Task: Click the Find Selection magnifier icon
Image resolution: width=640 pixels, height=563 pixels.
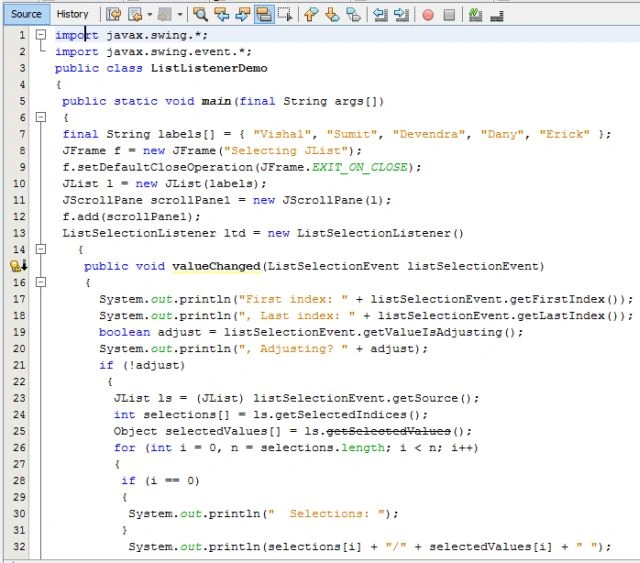Action: (x=200, y=15)
